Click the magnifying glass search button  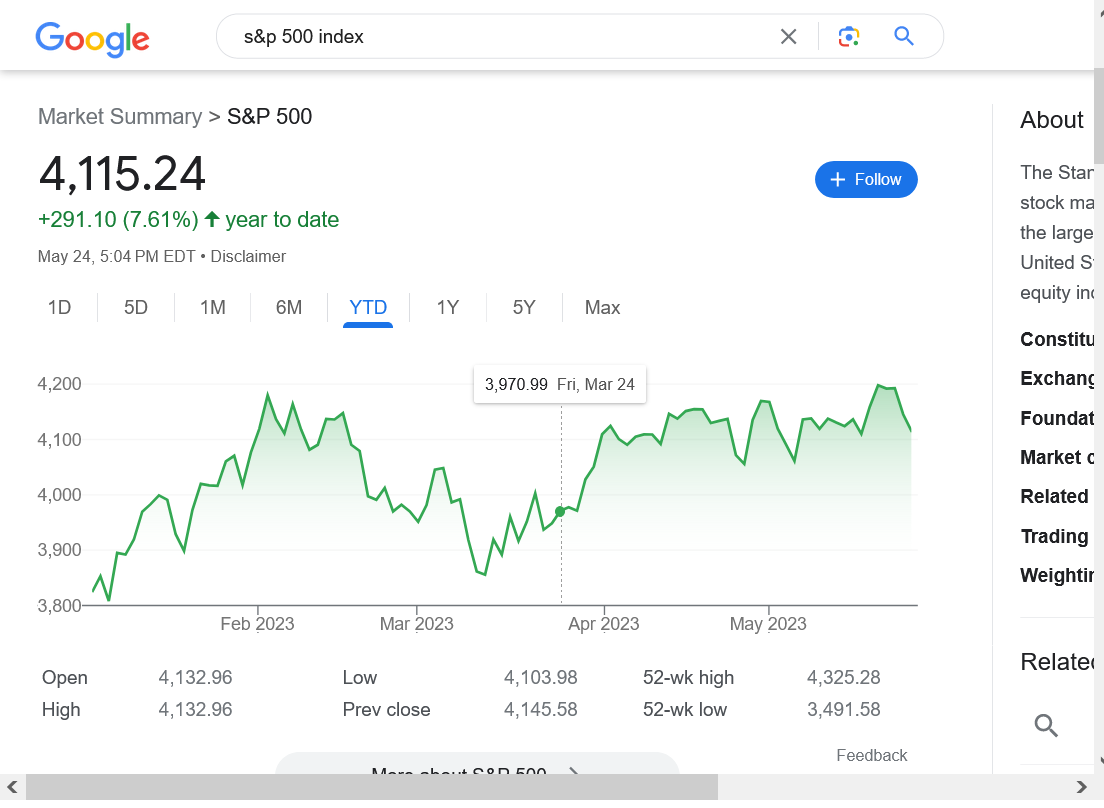click(x=904, y=37)
